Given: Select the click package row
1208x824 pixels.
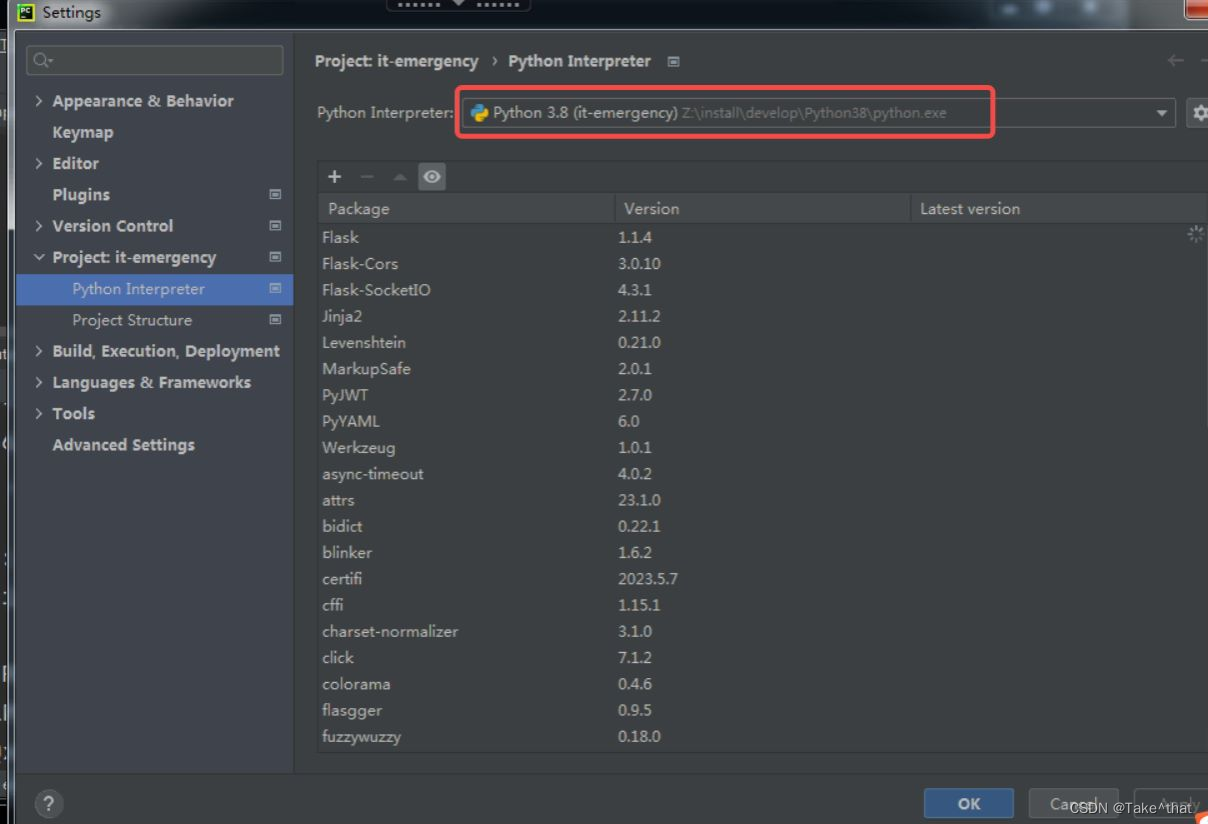Looking at the screenshot, I should click(763, 658).
